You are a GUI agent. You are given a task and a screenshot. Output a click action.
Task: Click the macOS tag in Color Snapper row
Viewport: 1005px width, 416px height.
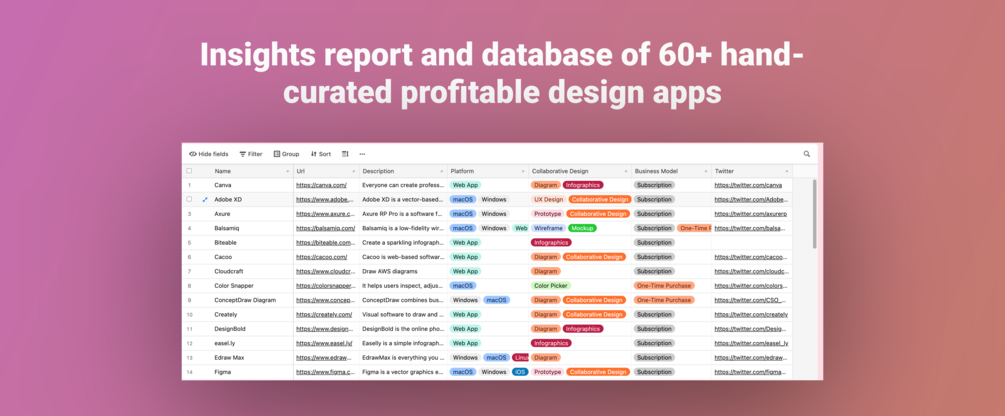[463, 286]
